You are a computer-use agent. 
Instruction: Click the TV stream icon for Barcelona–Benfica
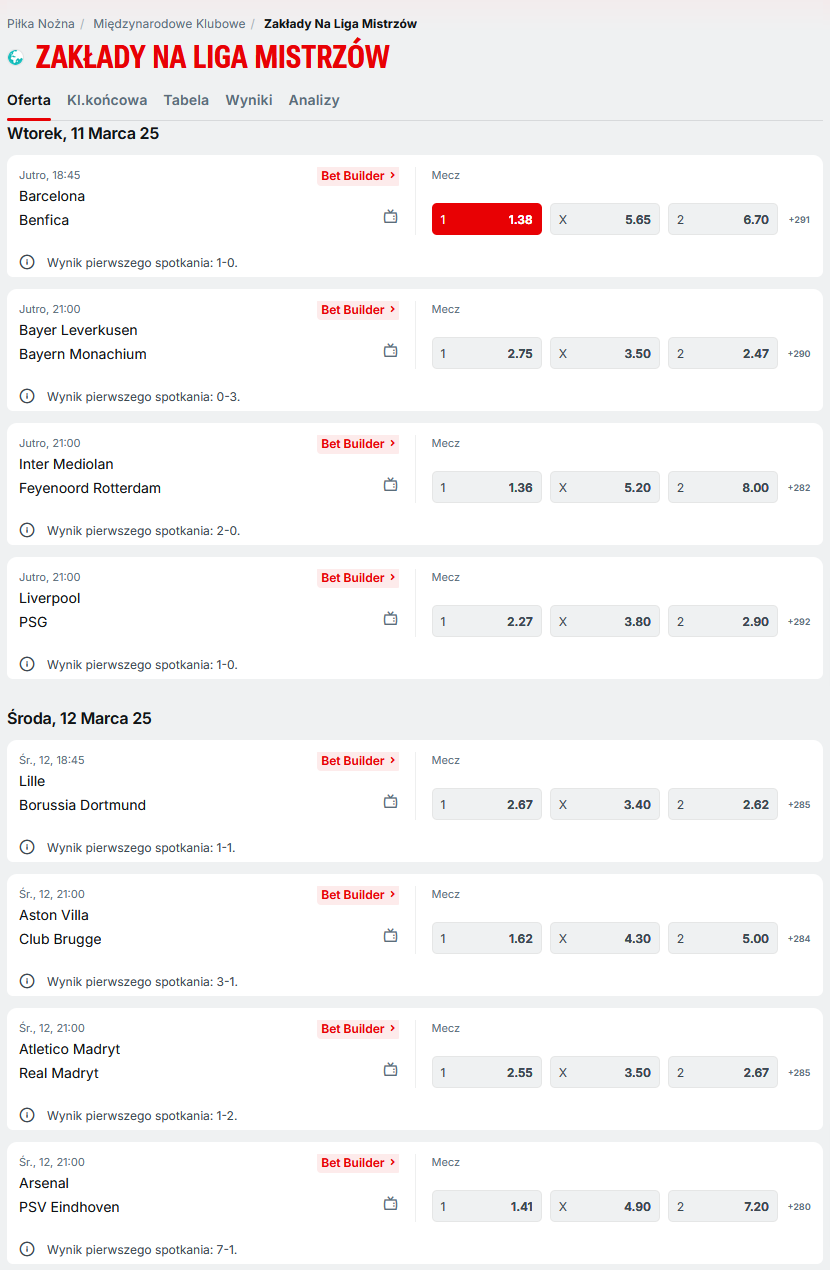[391, 216]
